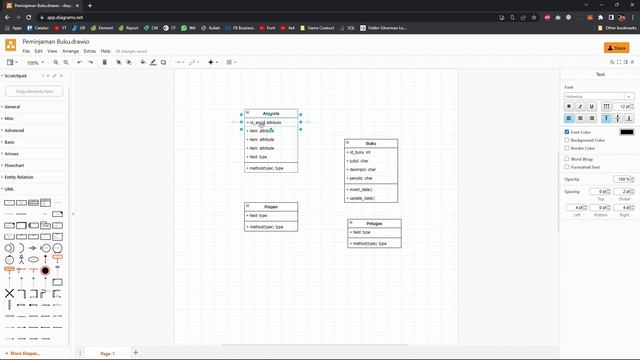
Task: Select the X-shaped destruction UML shape
Action: pyautogui.click(x=9, y=293)
